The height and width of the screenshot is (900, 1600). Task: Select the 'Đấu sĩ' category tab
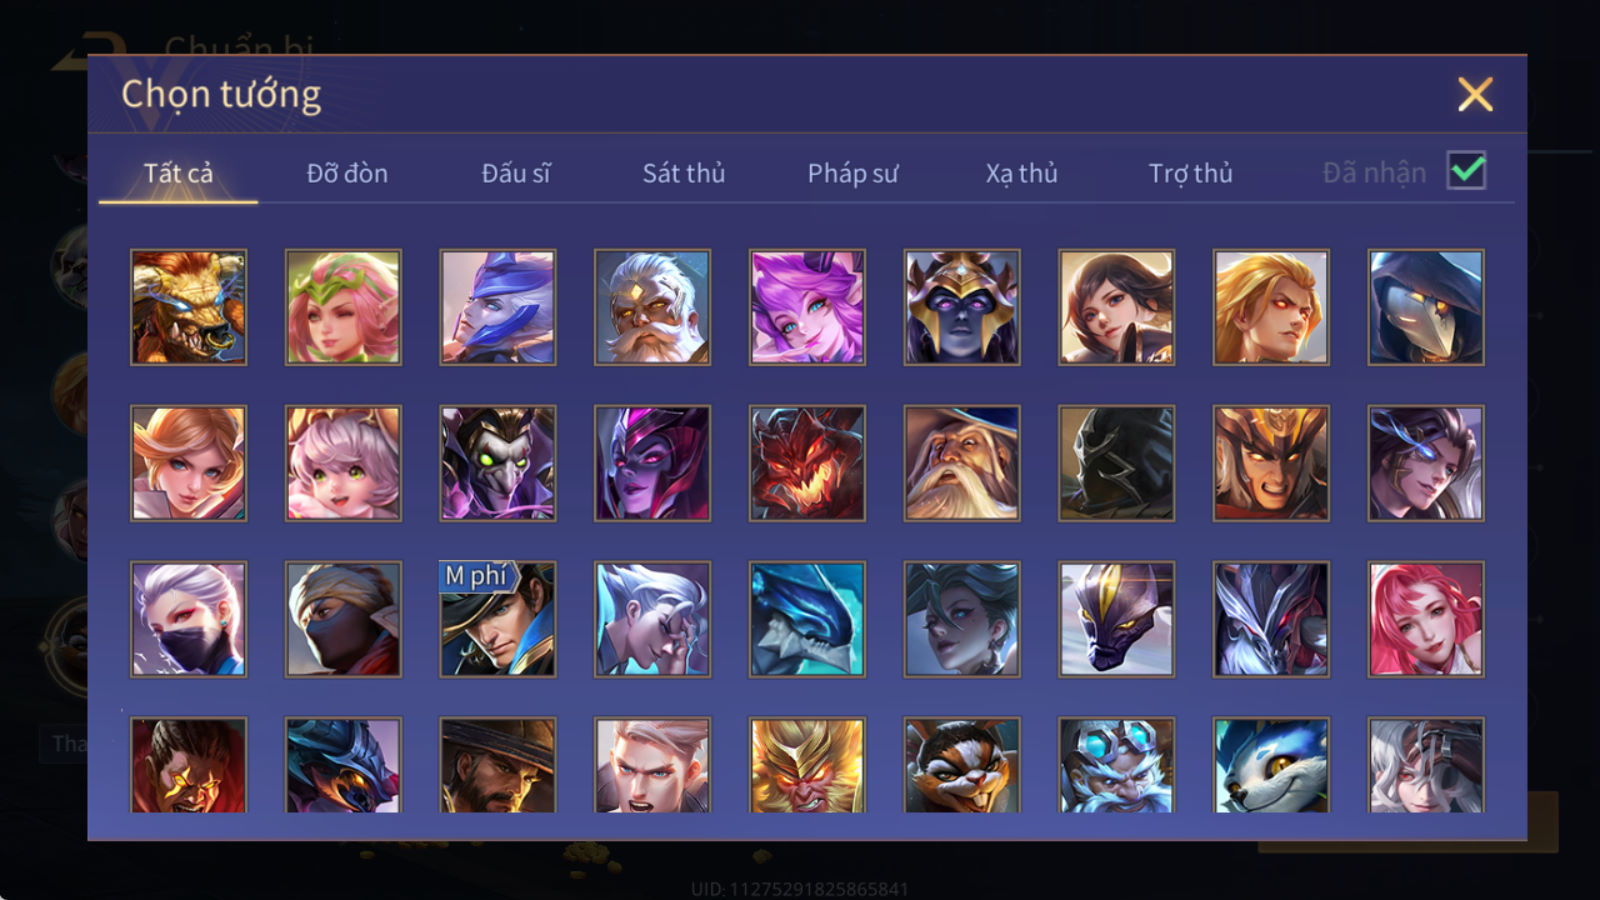(x=515, y=173)
